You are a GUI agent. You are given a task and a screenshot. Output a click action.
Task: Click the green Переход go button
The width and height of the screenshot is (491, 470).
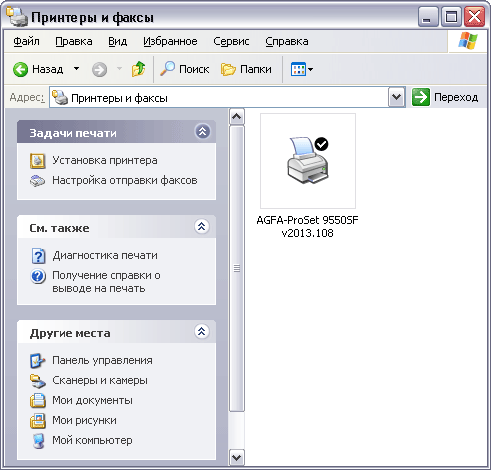pyautogui.click(x=445, y=97)
